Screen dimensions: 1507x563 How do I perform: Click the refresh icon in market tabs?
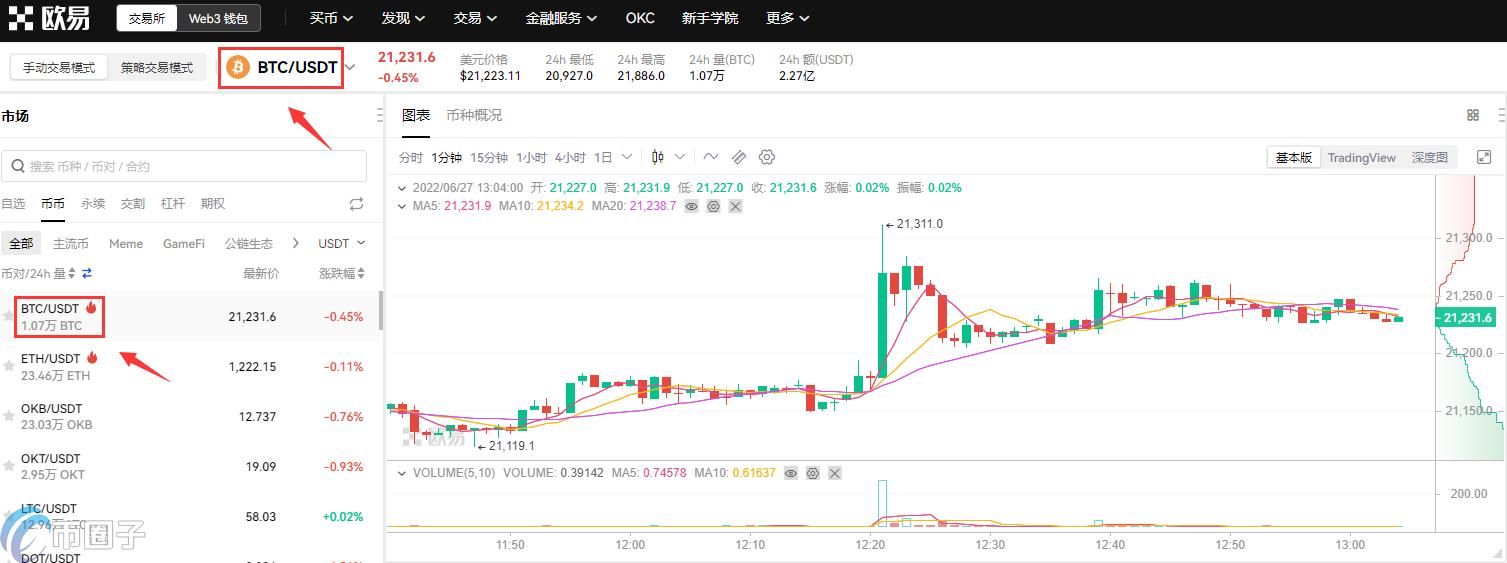coord(356,204)
